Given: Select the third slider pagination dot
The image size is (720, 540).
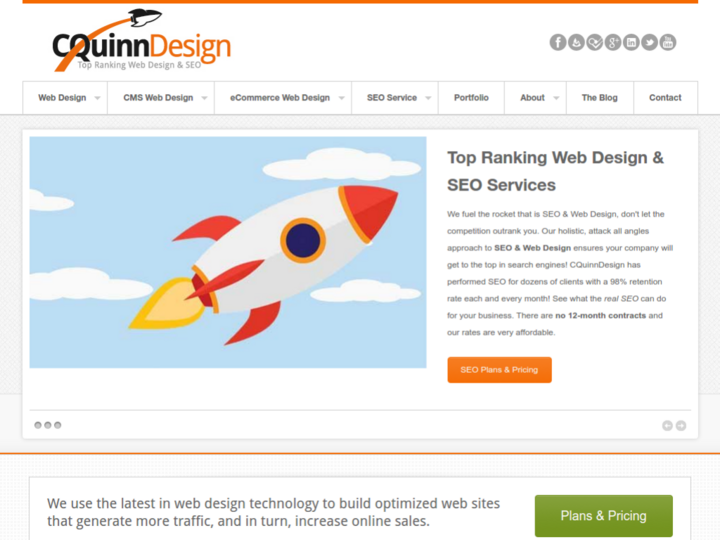Looking at the screenshot, I should tap(58, 425).
